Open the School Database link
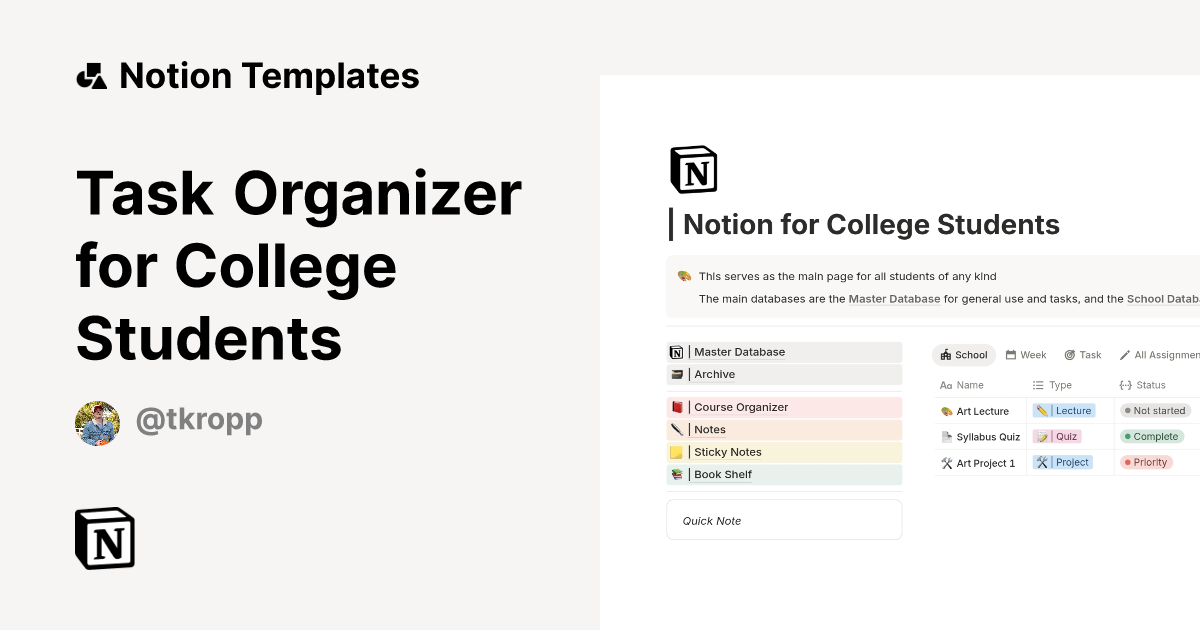The image size is (1200, 630). pos(1163,298)
